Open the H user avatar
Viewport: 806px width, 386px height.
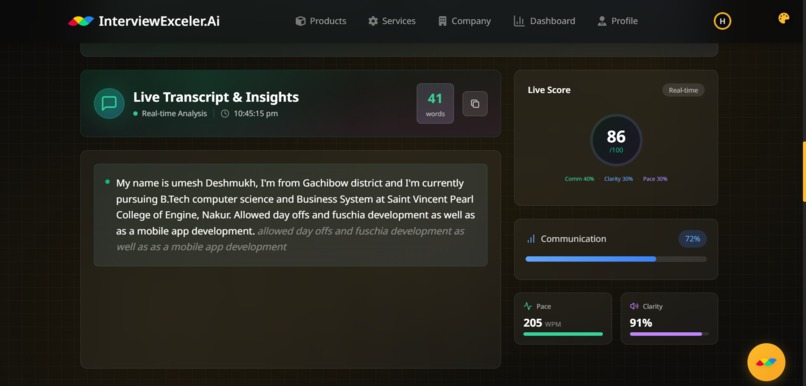coord(722,21)
